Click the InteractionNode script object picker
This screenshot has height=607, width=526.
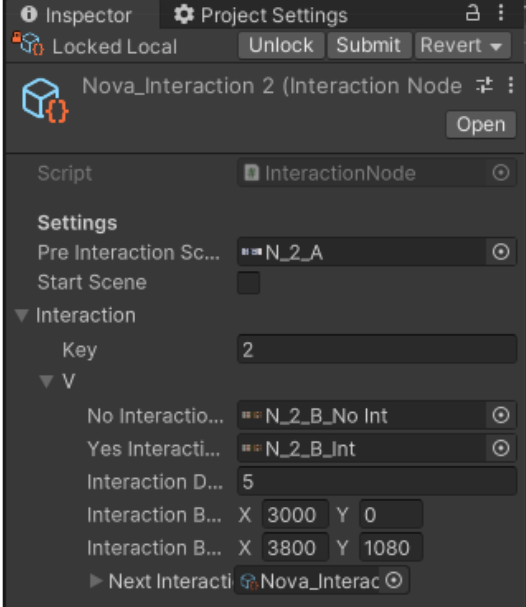tap(501, 173)
